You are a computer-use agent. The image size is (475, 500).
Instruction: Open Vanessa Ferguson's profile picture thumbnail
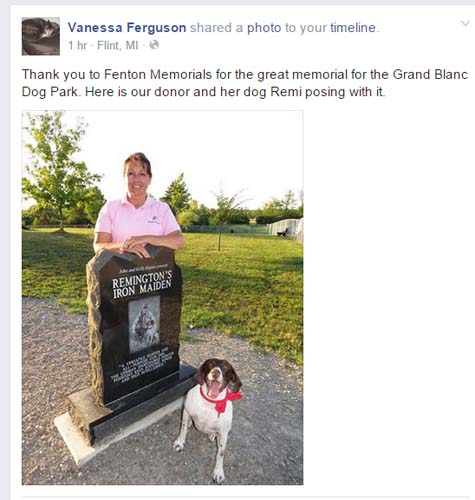point(41,36)
